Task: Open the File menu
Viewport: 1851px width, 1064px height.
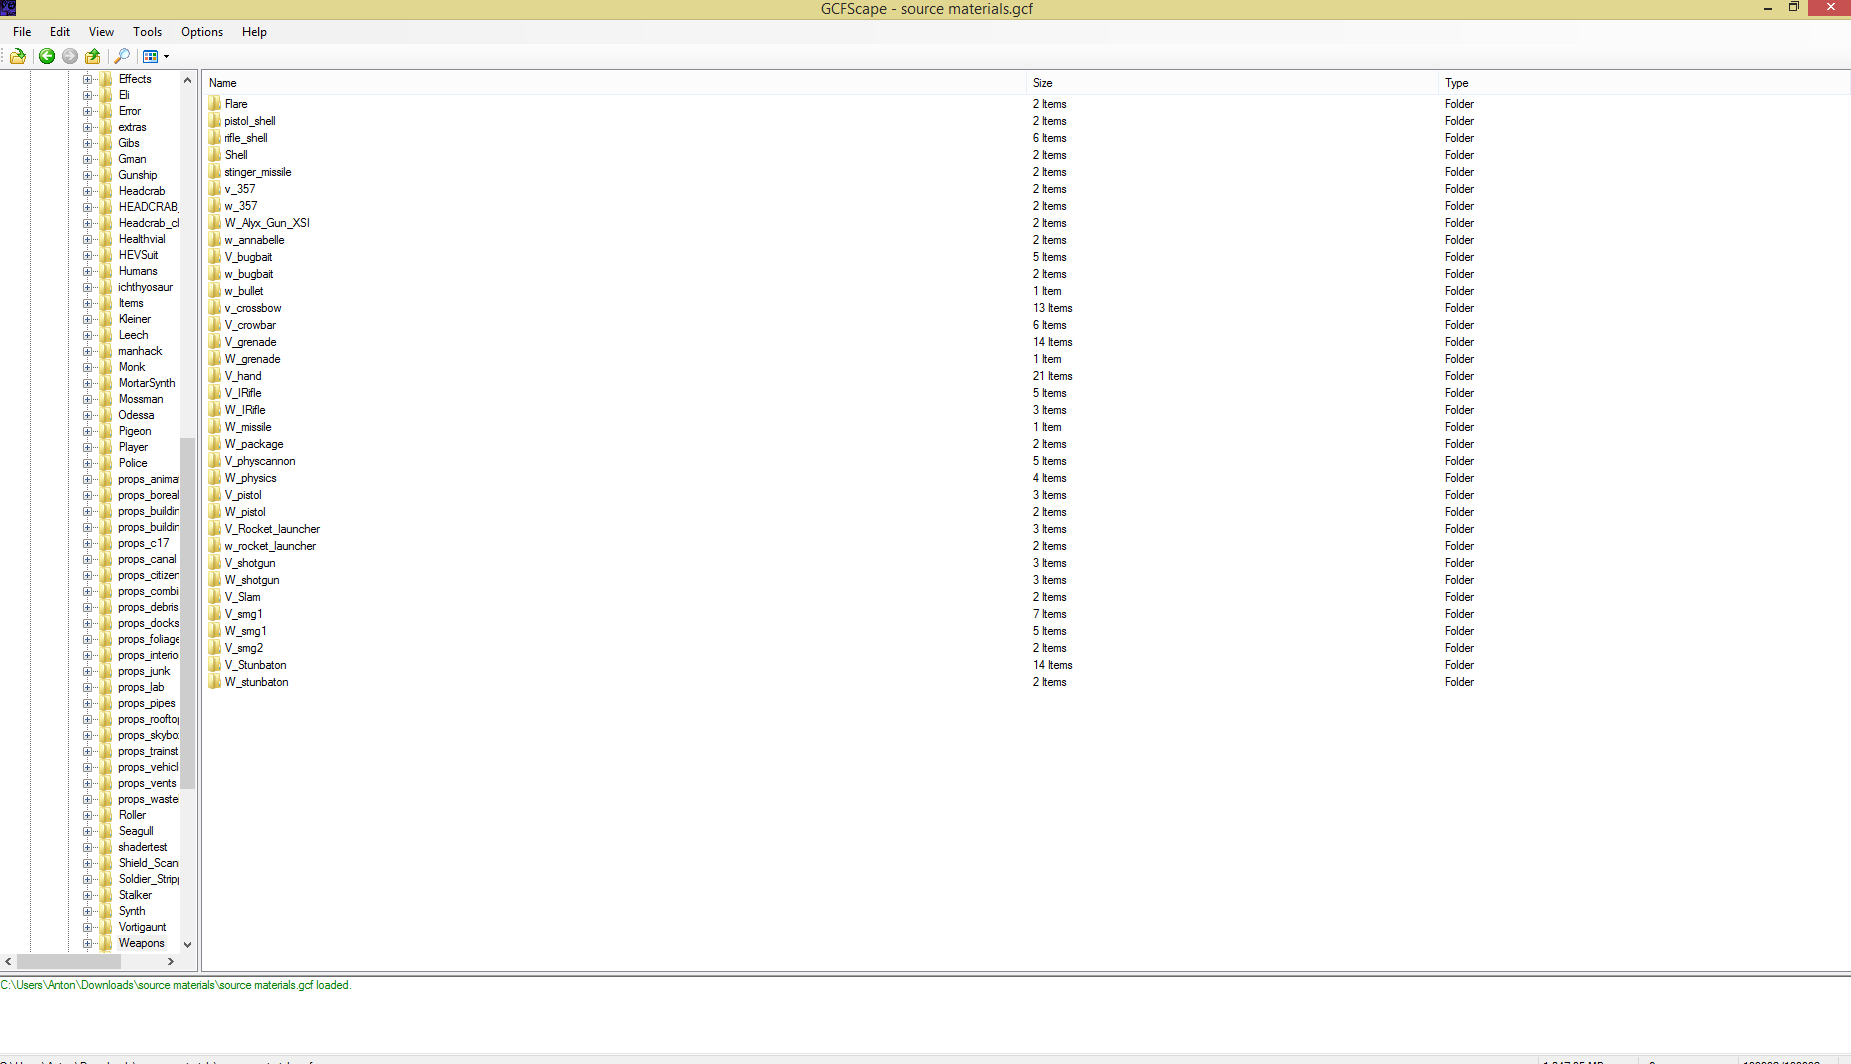Action: click(x=22, y=32)
